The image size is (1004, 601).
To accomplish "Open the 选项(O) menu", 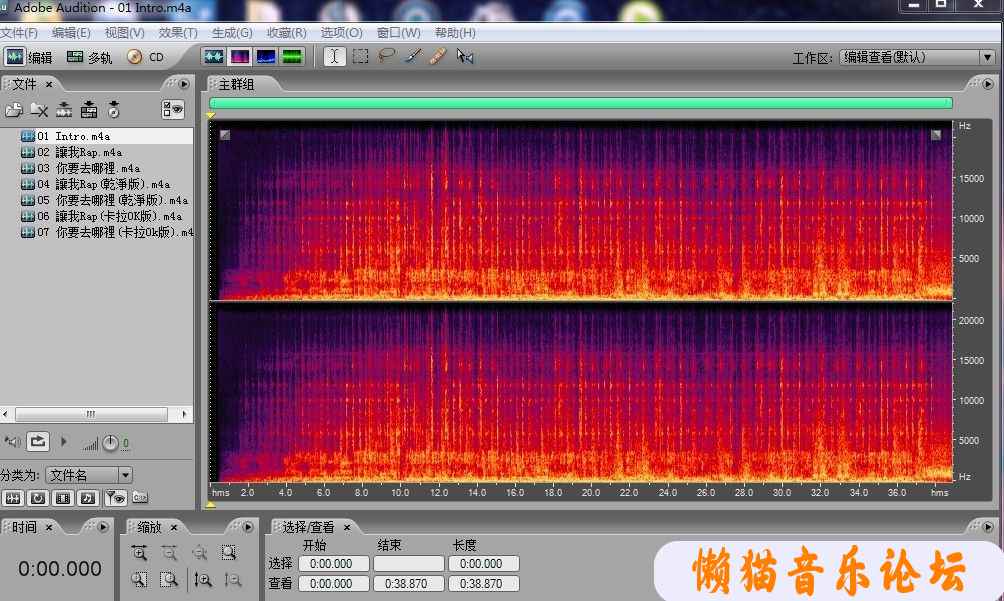I will (341, 33).
